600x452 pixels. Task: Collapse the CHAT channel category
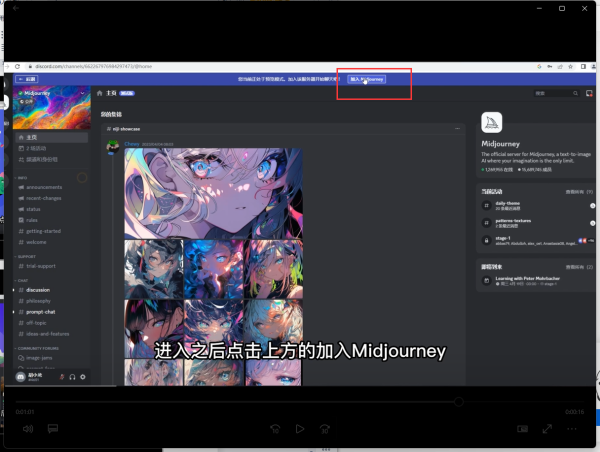tap(21, 281)
